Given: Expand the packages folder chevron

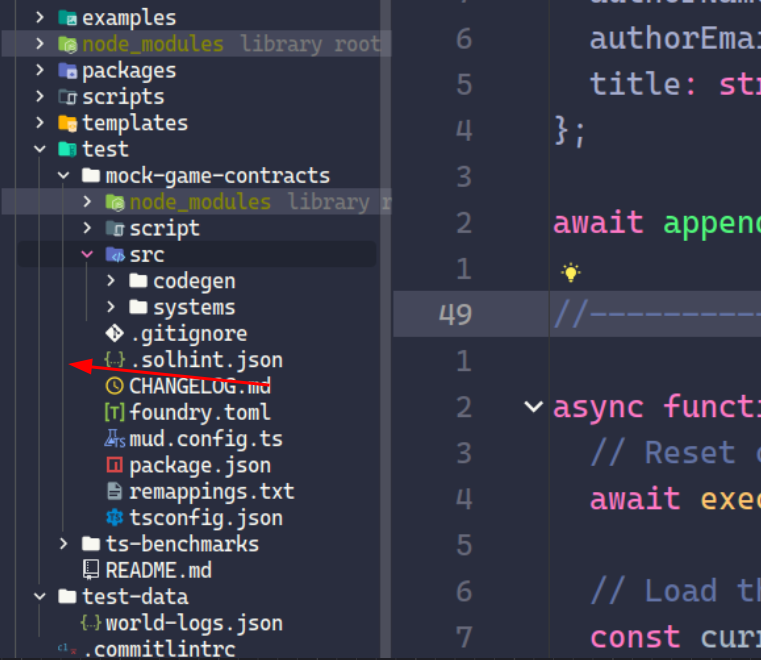Looking at the screenshot, I should (40, 70).
